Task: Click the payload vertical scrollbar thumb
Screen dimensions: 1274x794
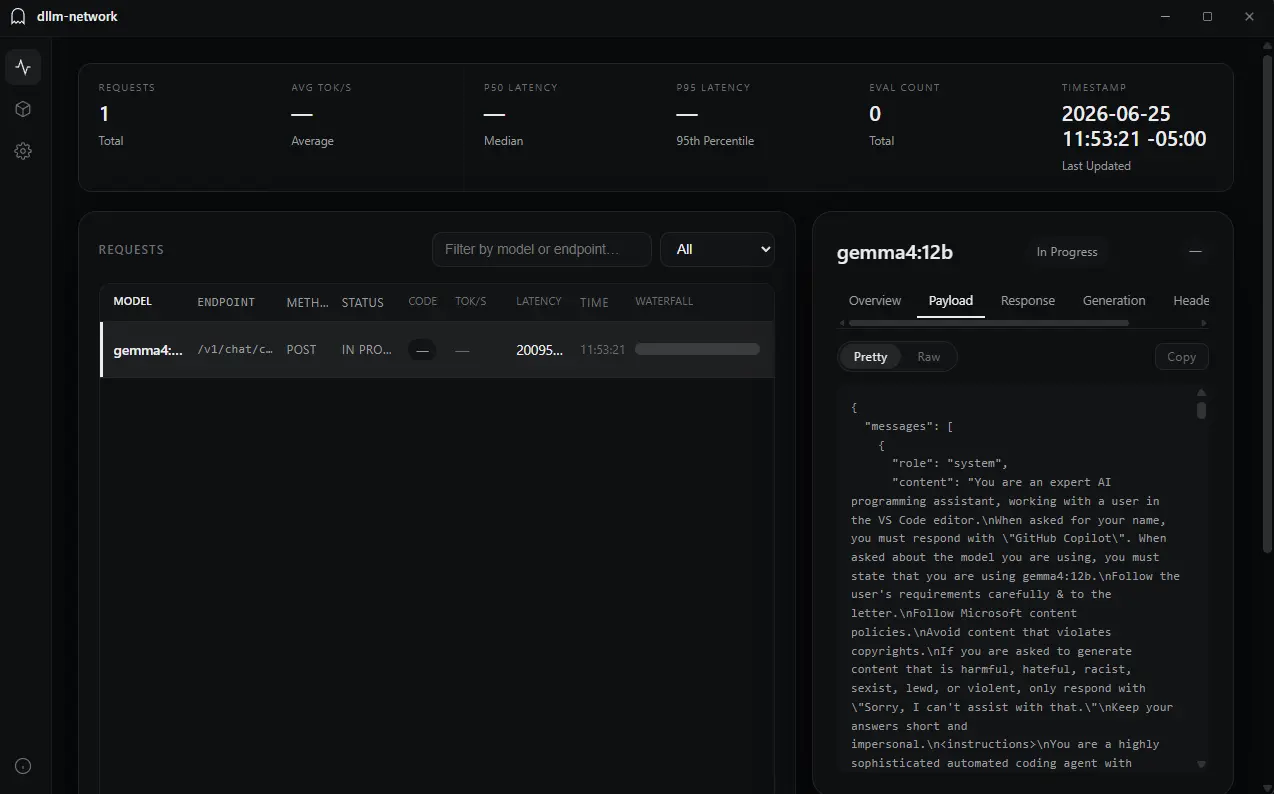Action: click(x=1201, y=410)
